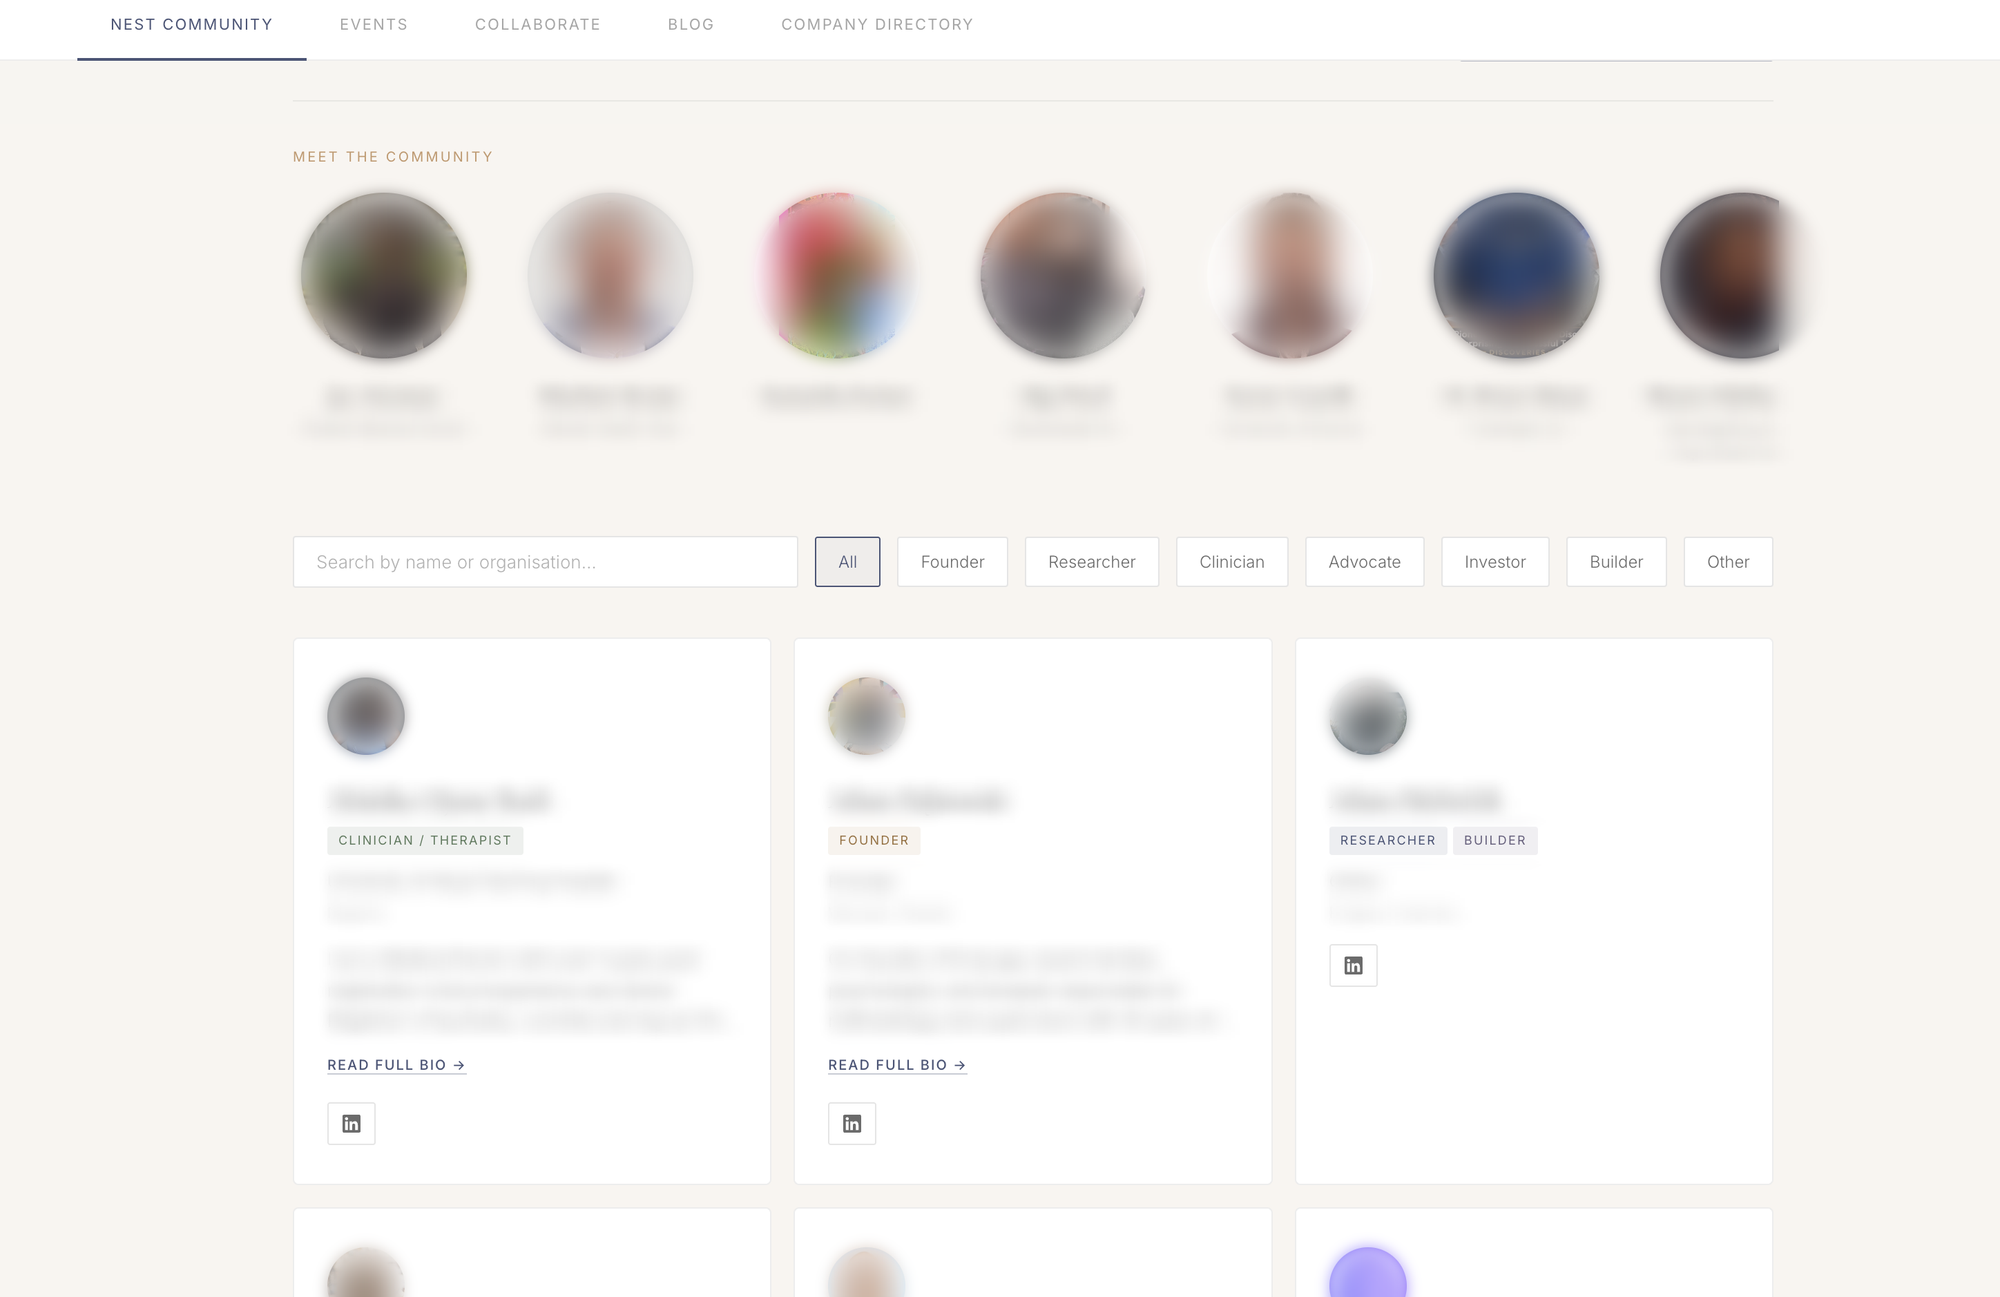2000x1297 pixels.
Task: Click the Meet the Community heading
Action: click(393, 157)
